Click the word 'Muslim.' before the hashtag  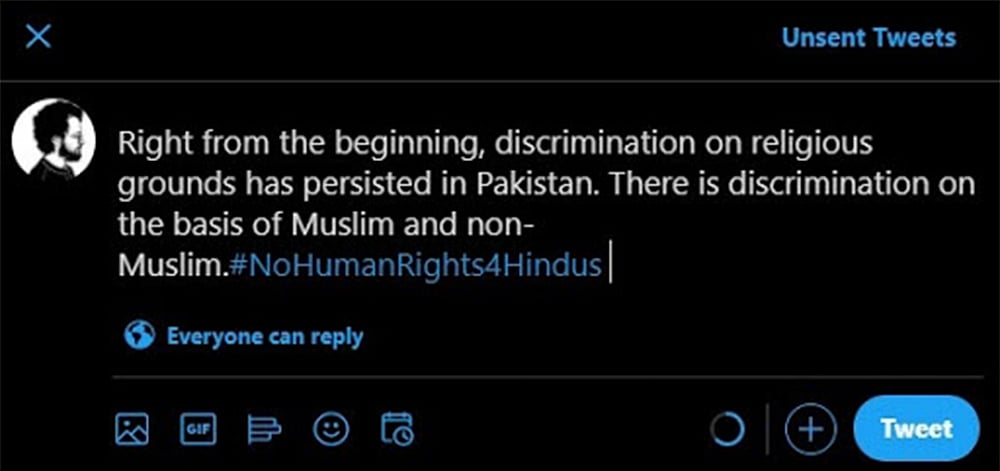(171, 266)
